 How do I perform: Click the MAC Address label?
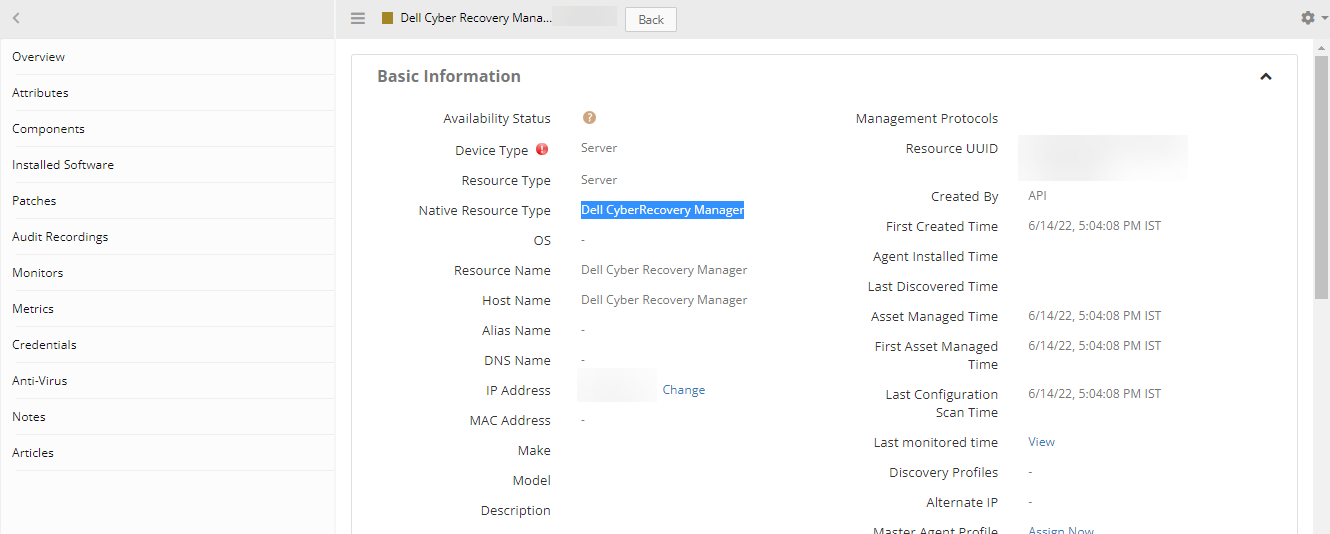(x=510, y=421)
